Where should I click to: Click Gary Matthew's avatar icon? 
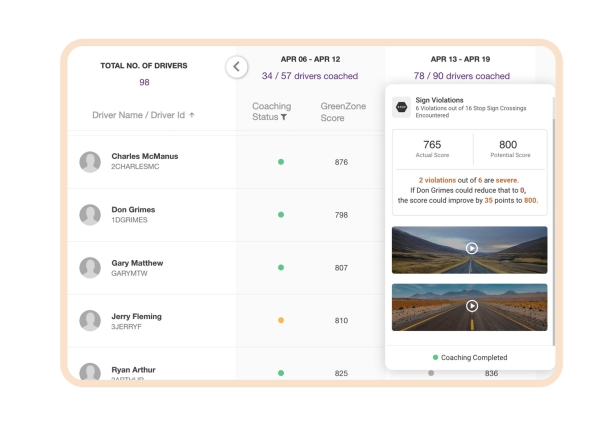point(91,268)
